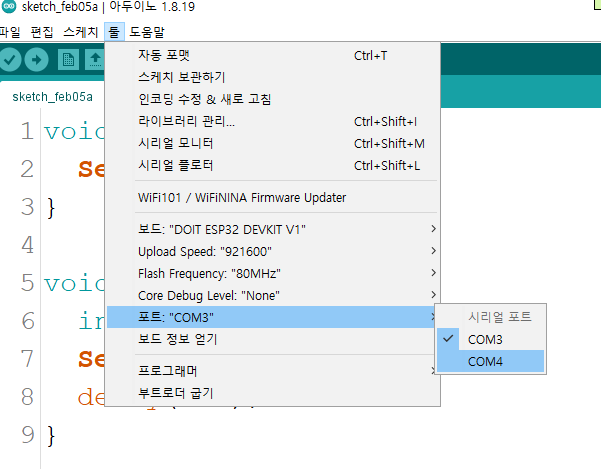Open 시리얼 모니터 from menu
This screenshot has width=601, height=469.
[272, 143]
